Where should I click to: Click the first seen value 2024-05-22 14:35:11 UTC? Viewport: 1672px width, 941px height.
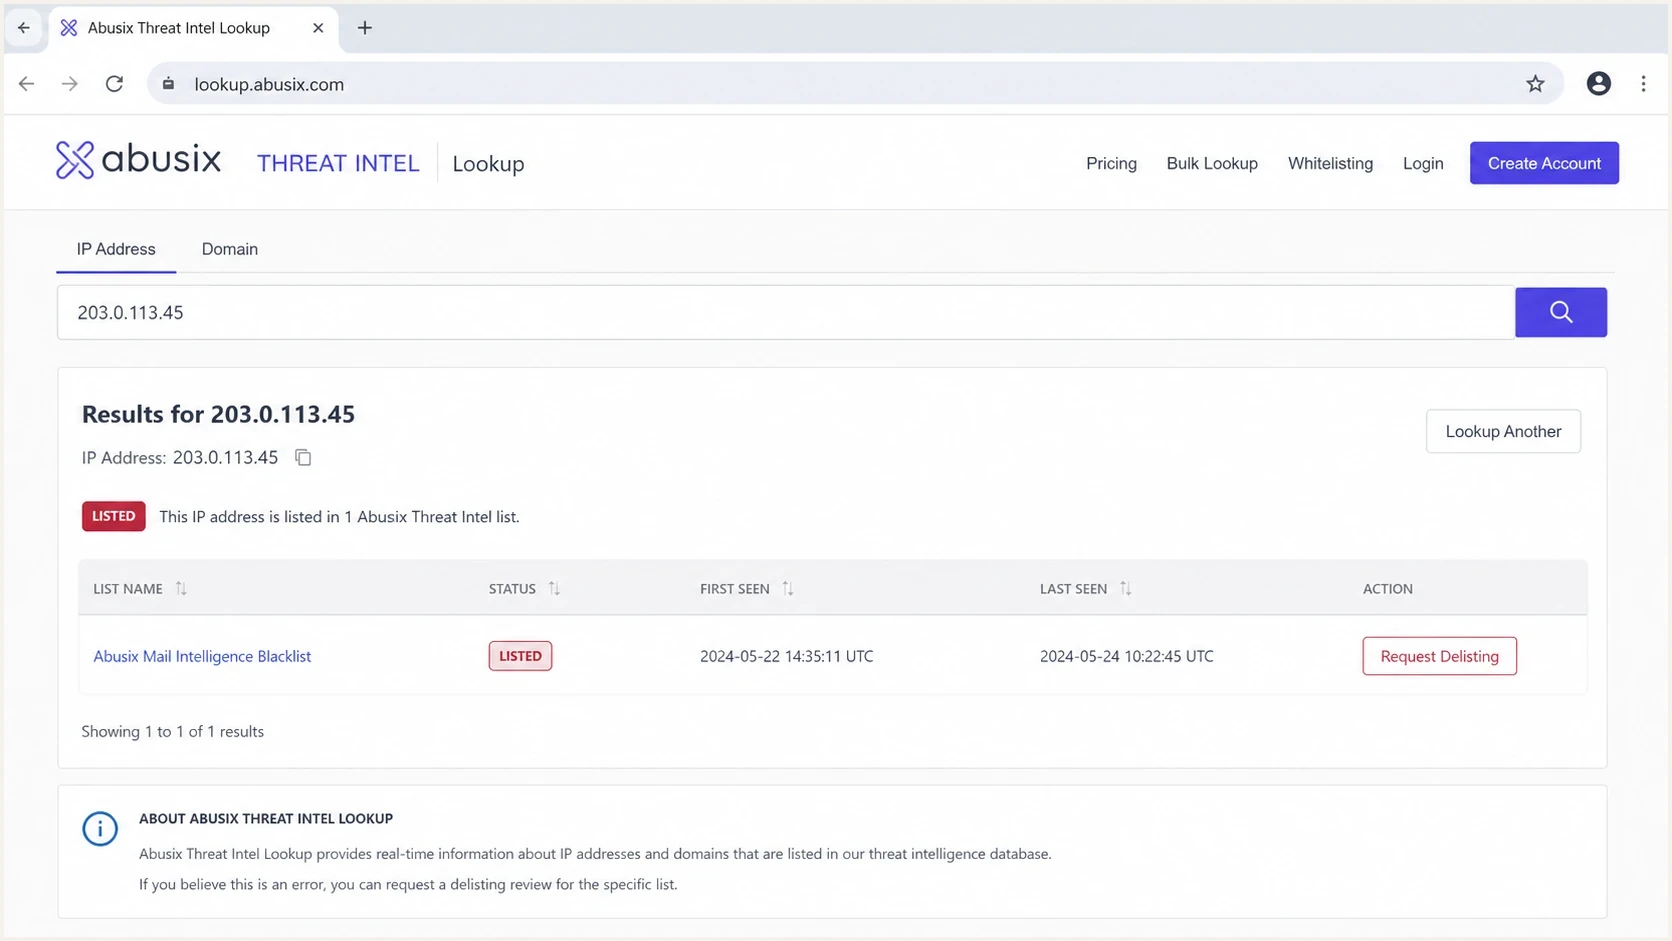(x=786, y=656)
